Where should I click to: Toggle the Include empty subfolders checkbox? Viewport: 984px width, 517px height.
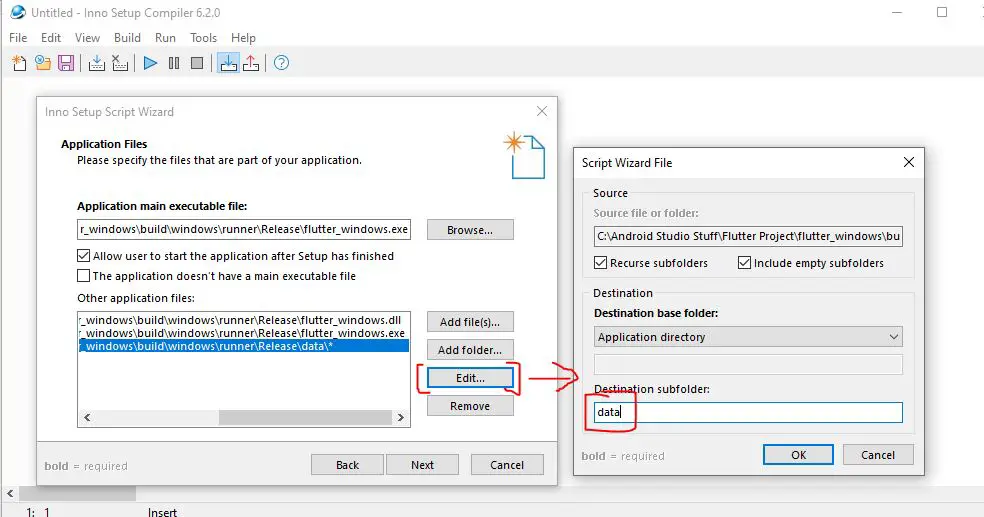point(744,263)
